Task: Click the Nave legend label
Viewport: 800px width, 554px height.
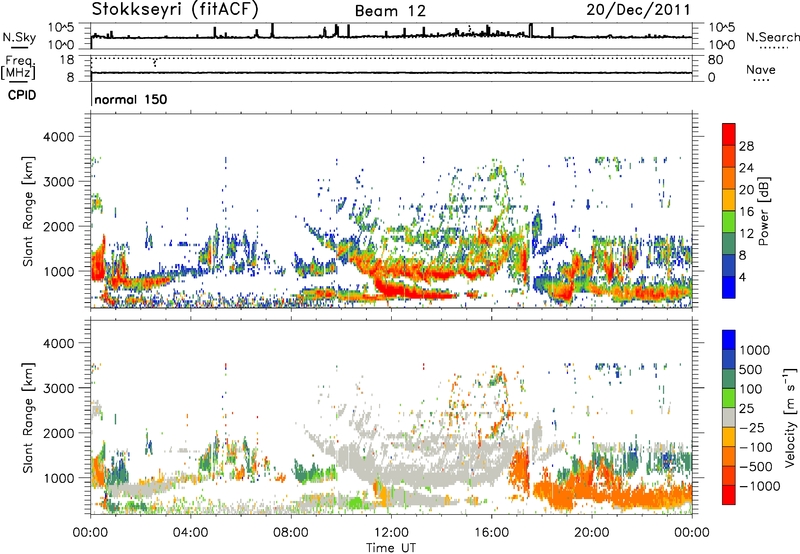Action: click(761, 69)
